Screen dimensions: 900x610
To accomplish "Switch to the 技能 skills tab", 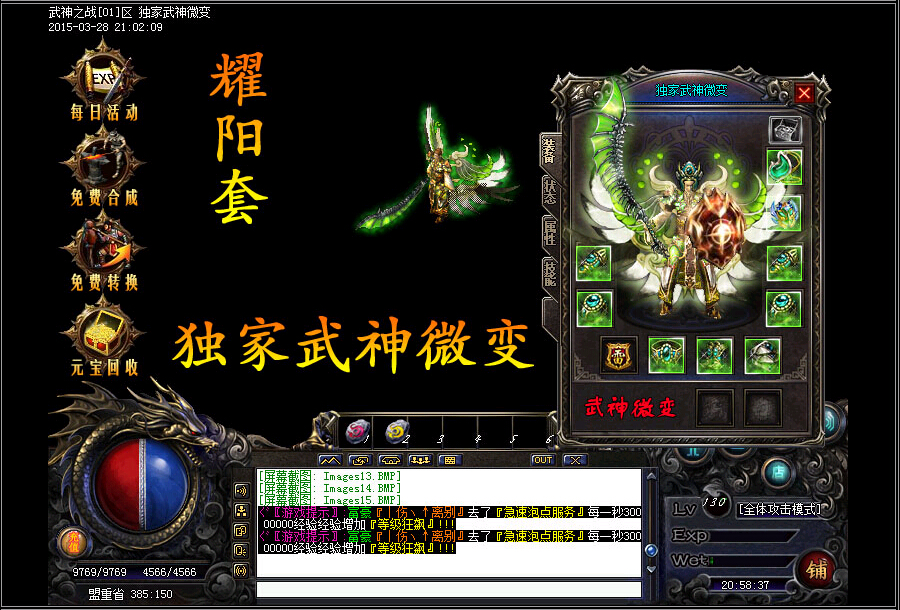I will tap(550, 275).
